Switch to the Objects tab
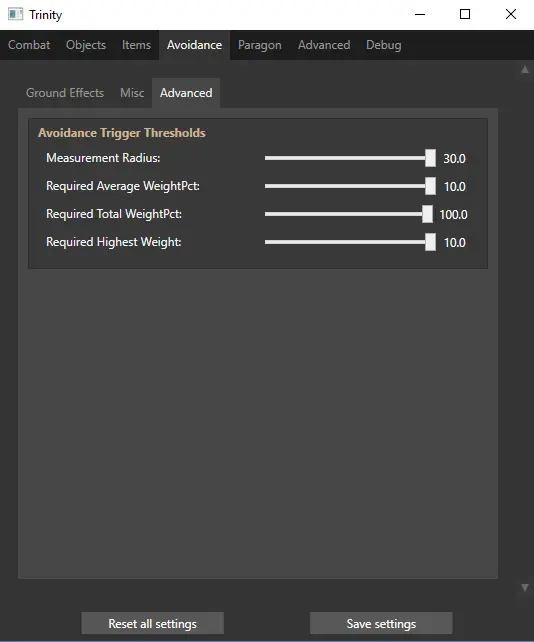The image size is (534, 642). pyautogui.click(x=86, y=45)
